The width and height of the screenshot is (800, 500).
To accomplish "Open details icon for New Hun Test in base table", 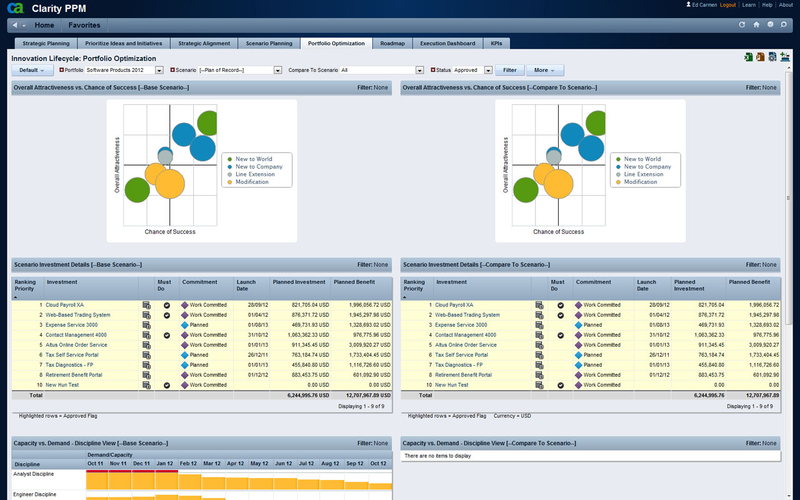I will 146,385.
